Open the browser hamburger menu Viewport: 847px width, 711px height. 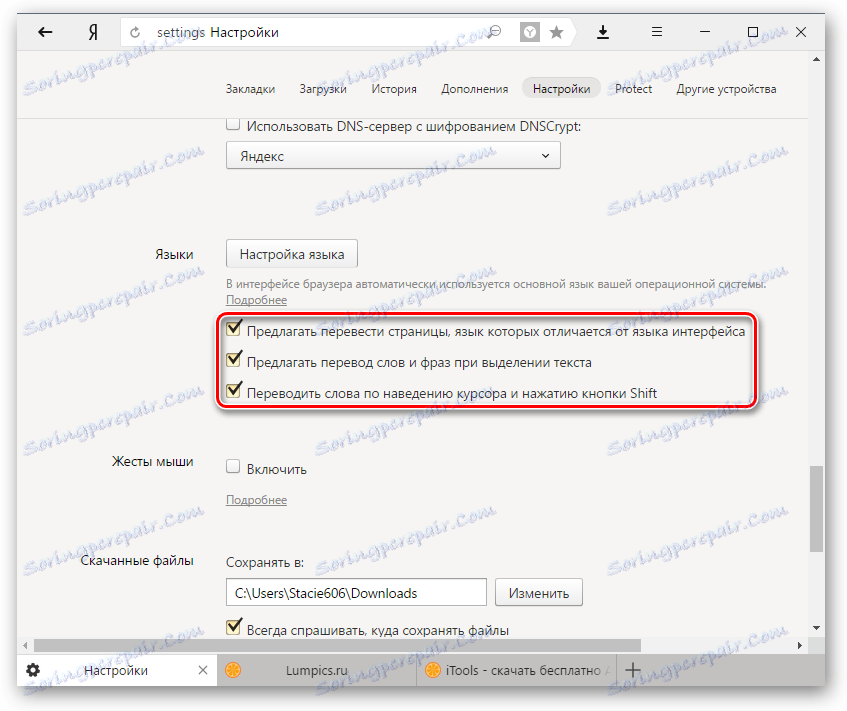656,32
